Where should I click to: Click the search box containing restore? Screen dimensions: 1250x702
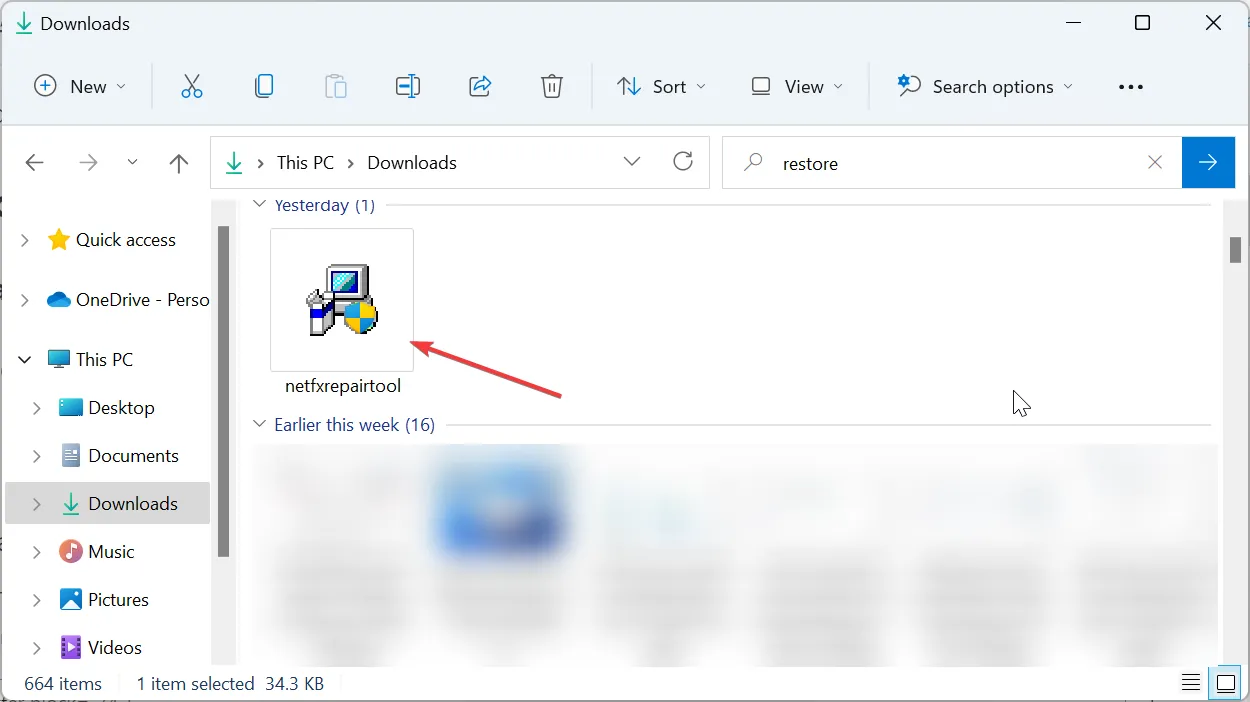(x=950, y=163)
